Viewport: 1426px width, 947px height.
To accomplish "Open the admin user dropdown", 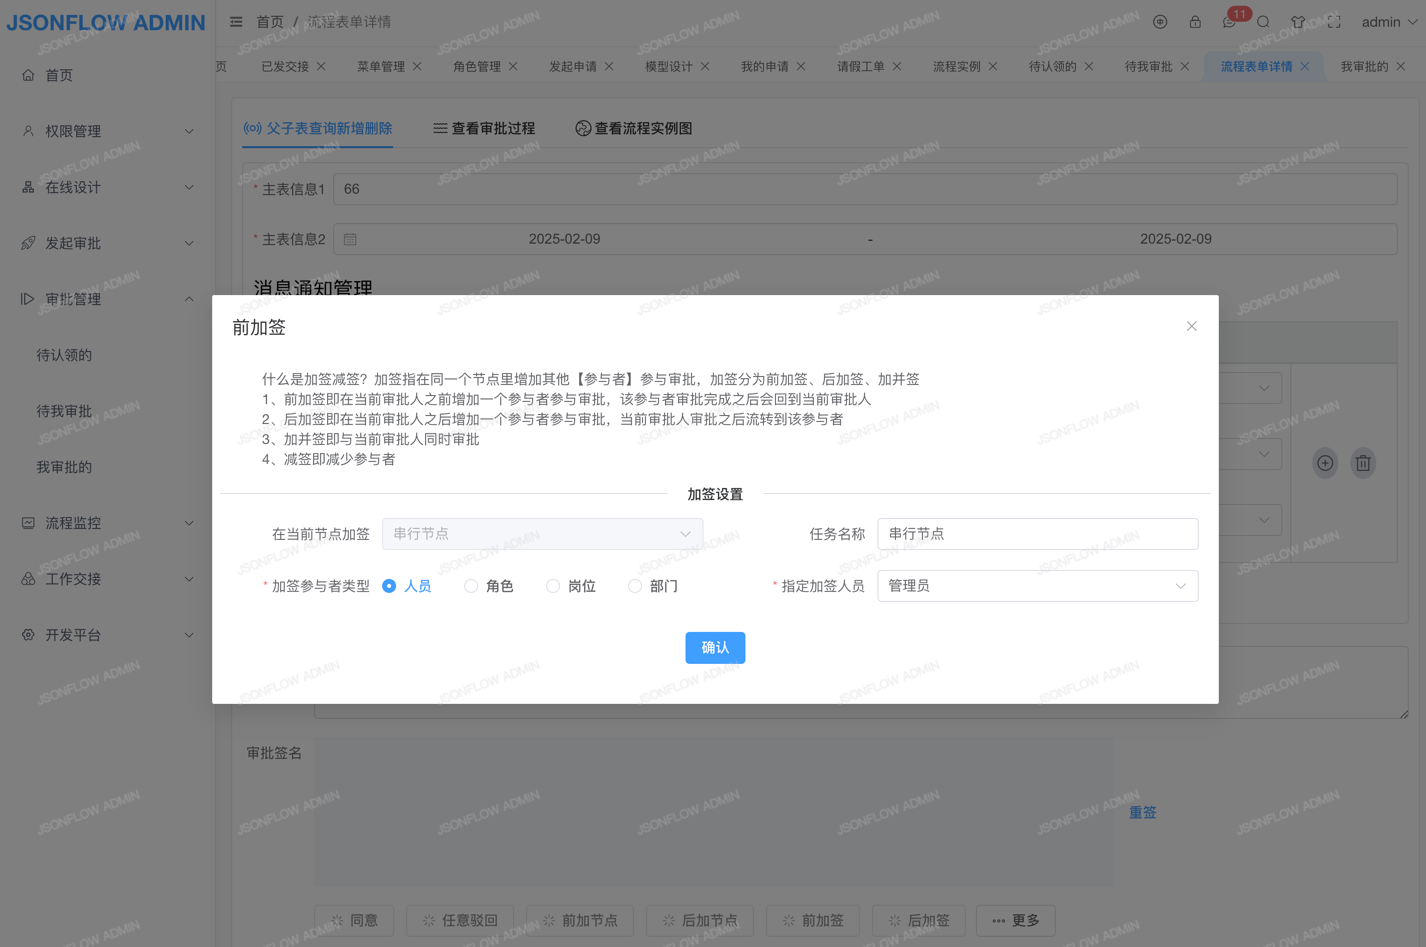I will [1388, 22].
